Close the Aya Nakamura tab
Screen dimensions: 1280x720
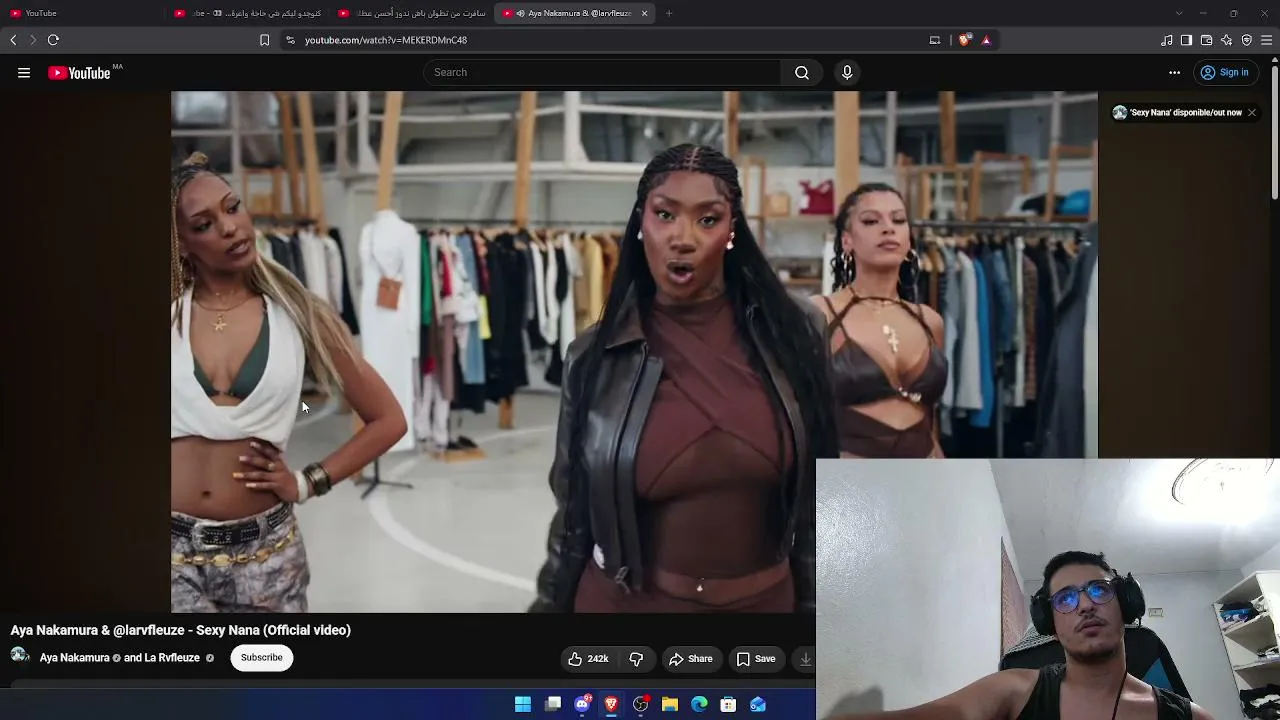644,13
